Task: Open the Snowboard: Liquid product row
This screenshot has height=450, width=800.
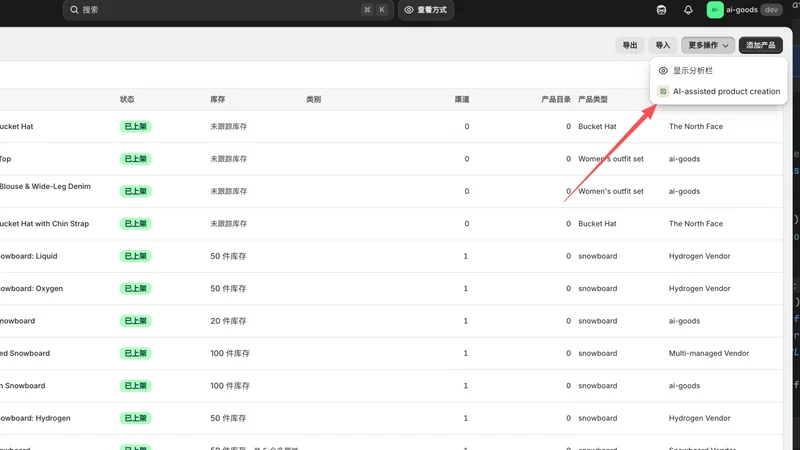Action: click(x=29, y=256)
